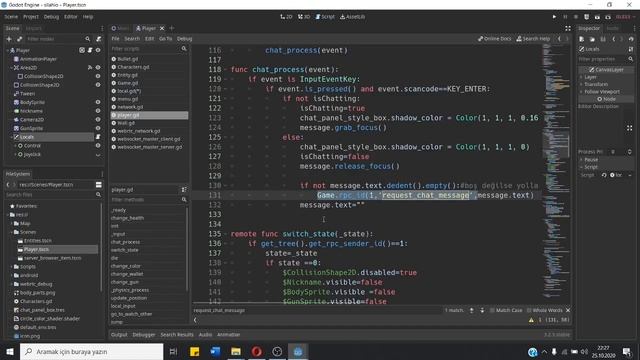
Task: Switch to 2D workspace
Action: [x=286, y=17]
